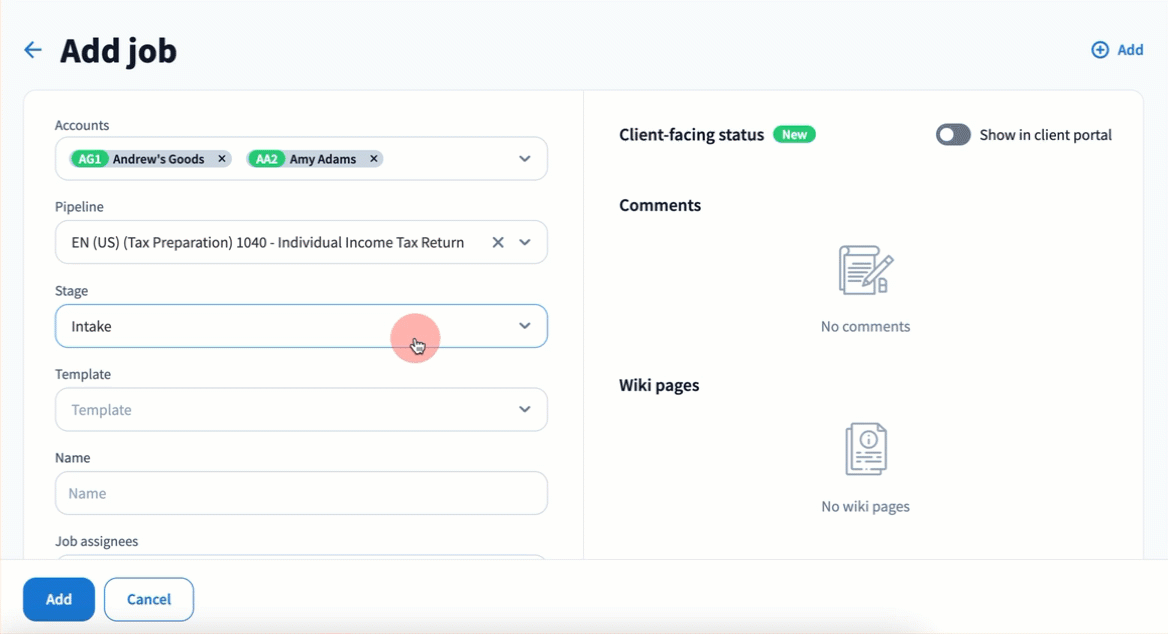This screenshot has height=634, width=1168.
Task: Remove Andrew's Goods account chip
Action: click(x=222, y=159)
